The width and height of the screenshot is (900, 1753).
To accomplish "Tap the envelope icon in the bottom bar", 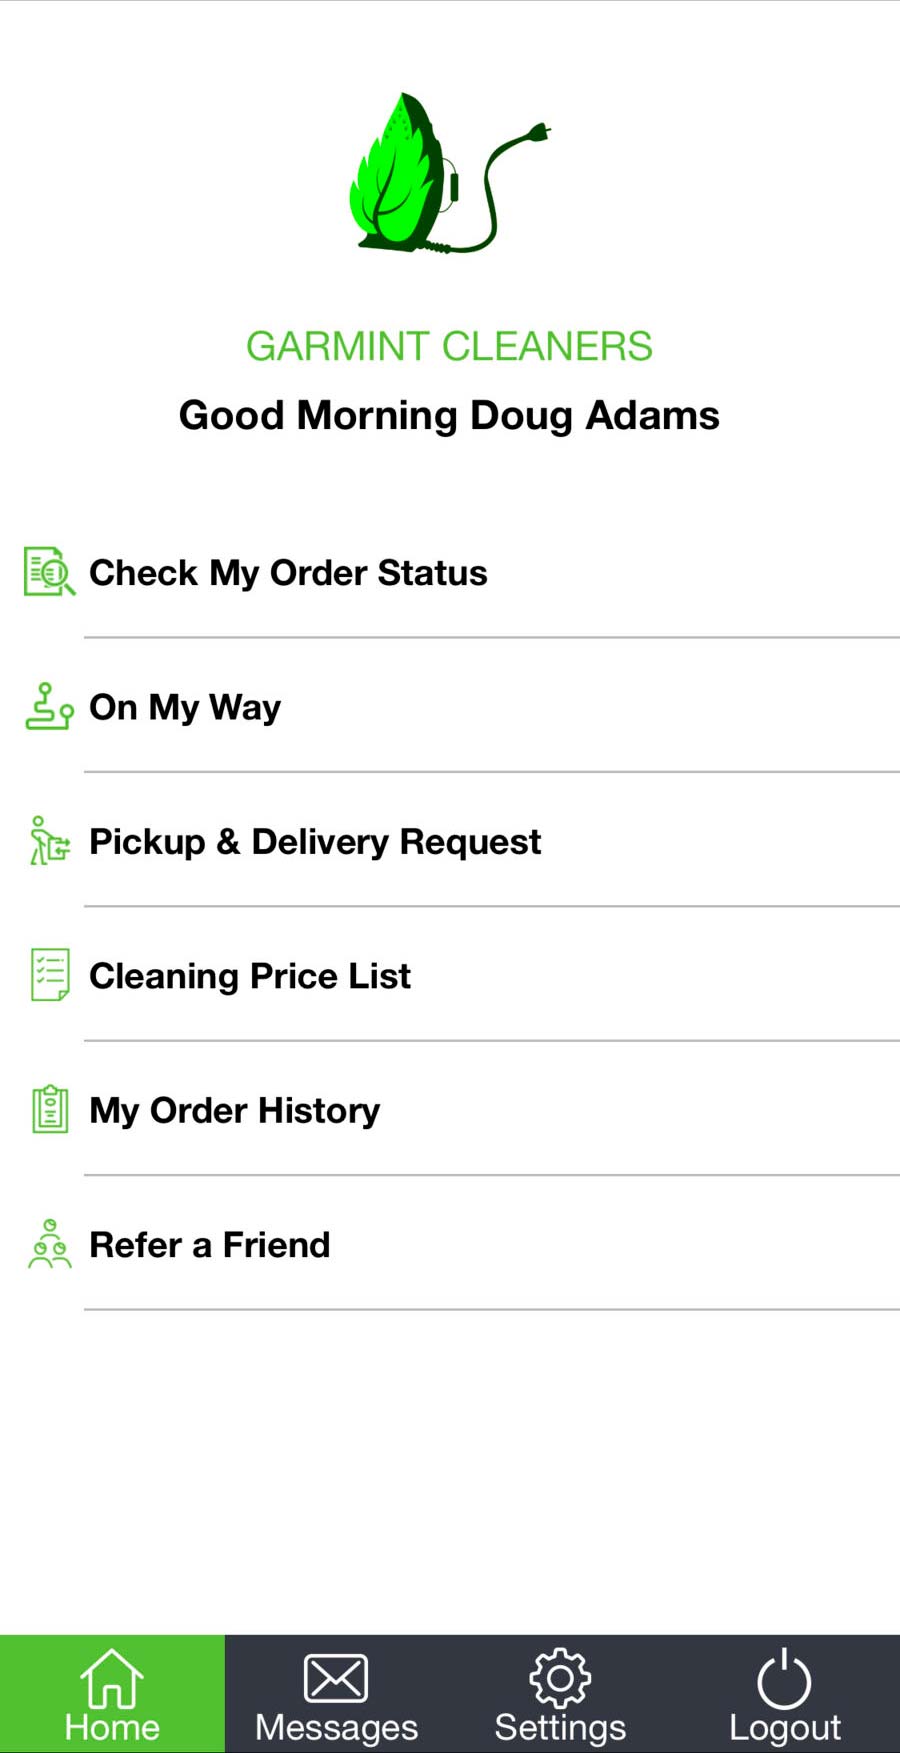I will click(x=336, y=1678).
